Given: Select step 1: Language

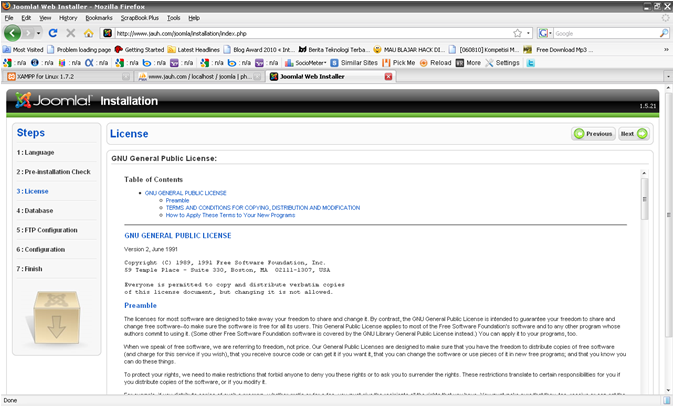Looking at the screenshot, I should [35, 152].
